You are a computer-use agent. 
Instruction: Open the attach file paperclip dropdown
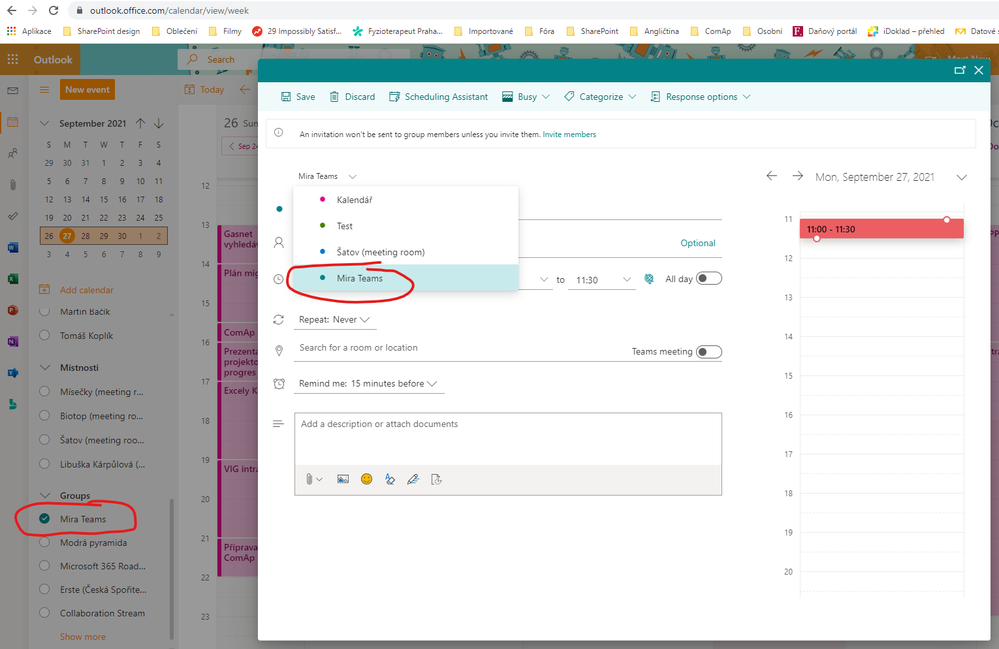point(313,479)
